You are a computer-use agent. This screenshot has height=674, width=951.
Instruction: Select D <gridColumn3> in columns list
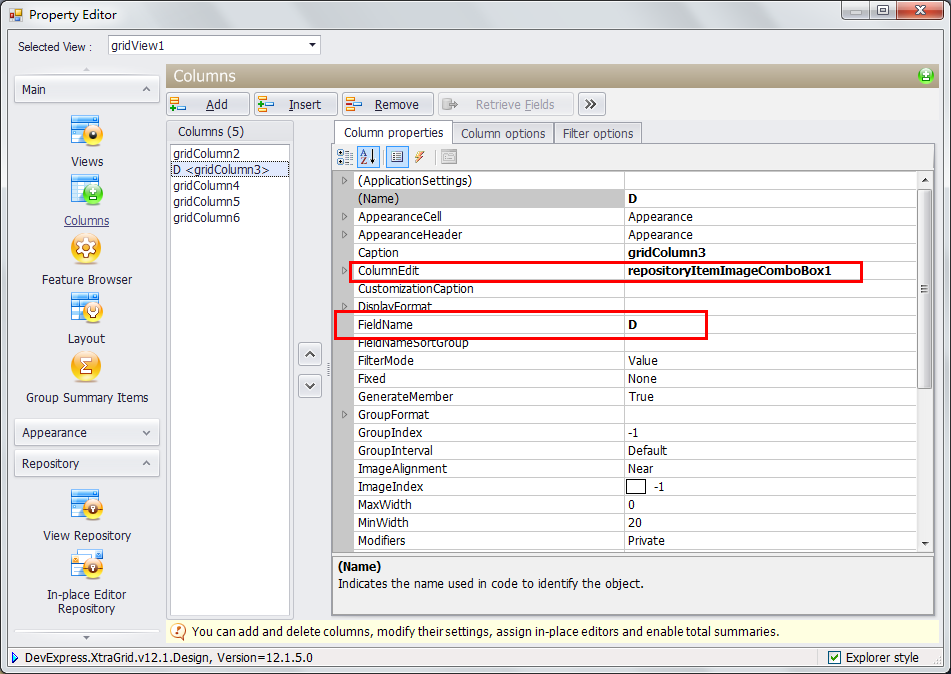230,169
